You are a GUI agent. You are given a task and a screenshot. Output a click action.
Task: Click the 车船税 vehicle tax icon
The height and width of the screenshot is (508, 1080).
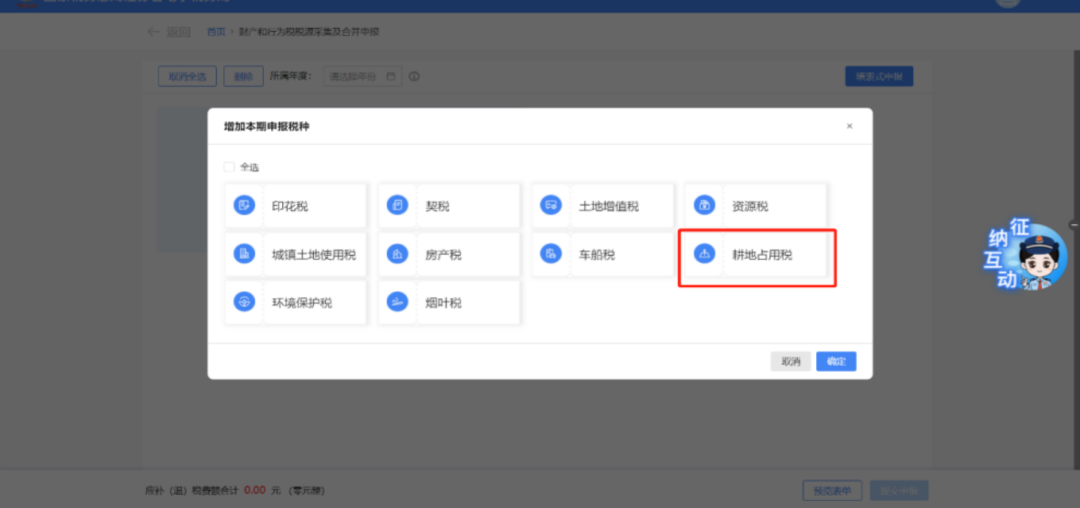tap(550, 254)
